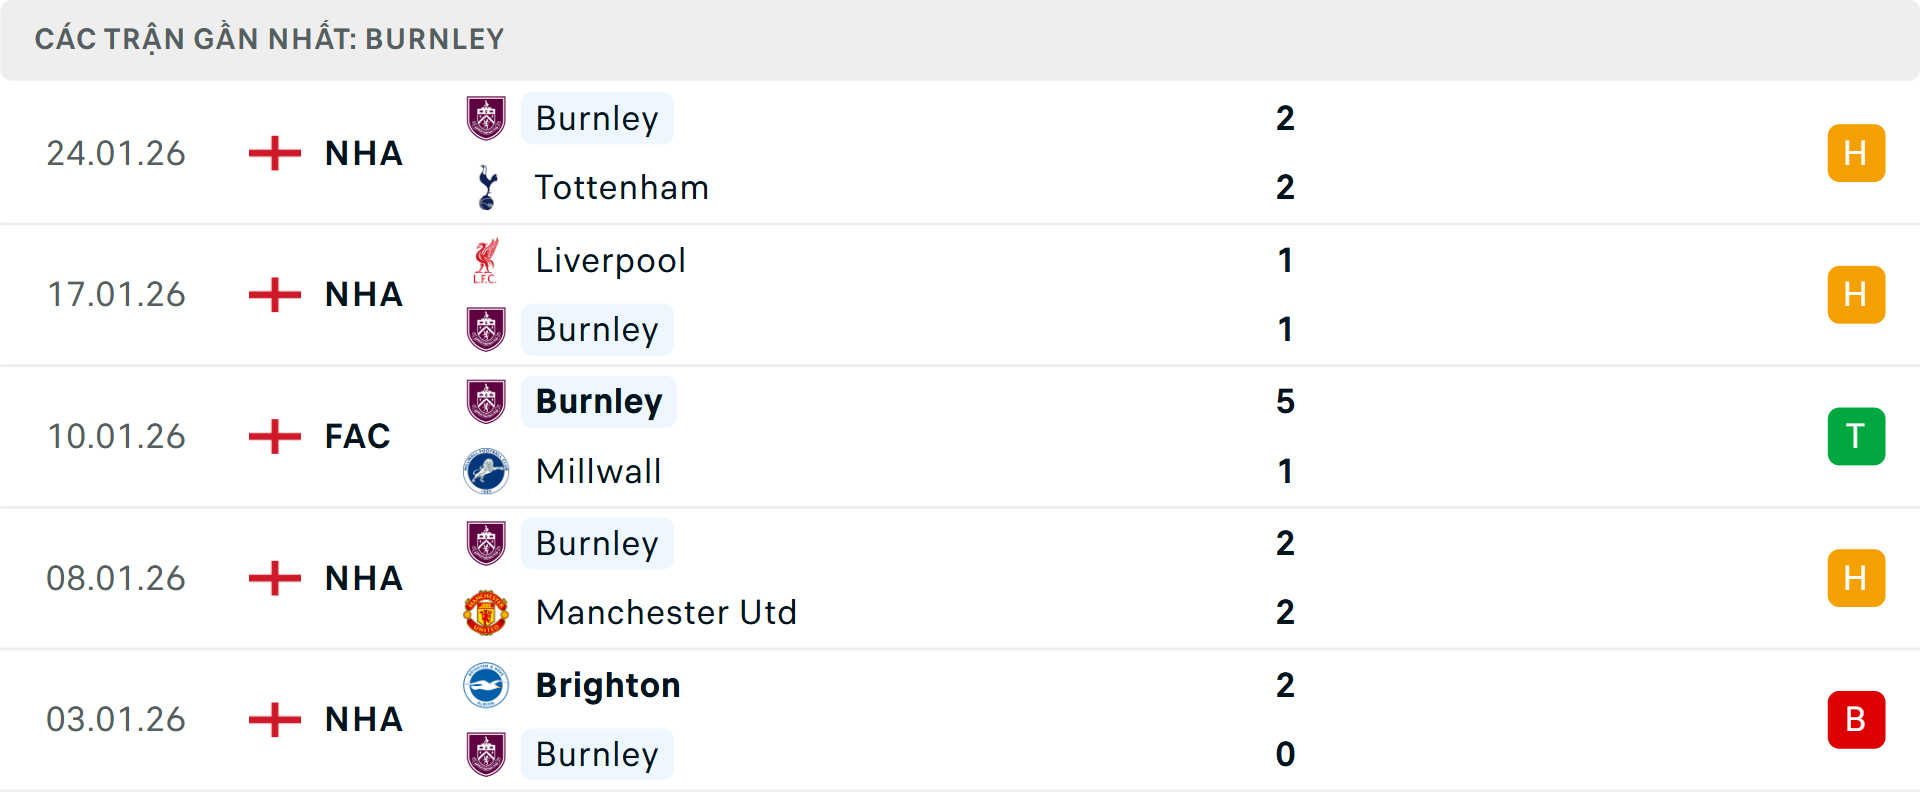Select the yellow H result badge for Tottenham match

pyautogui.click(x=1856, y=153)
